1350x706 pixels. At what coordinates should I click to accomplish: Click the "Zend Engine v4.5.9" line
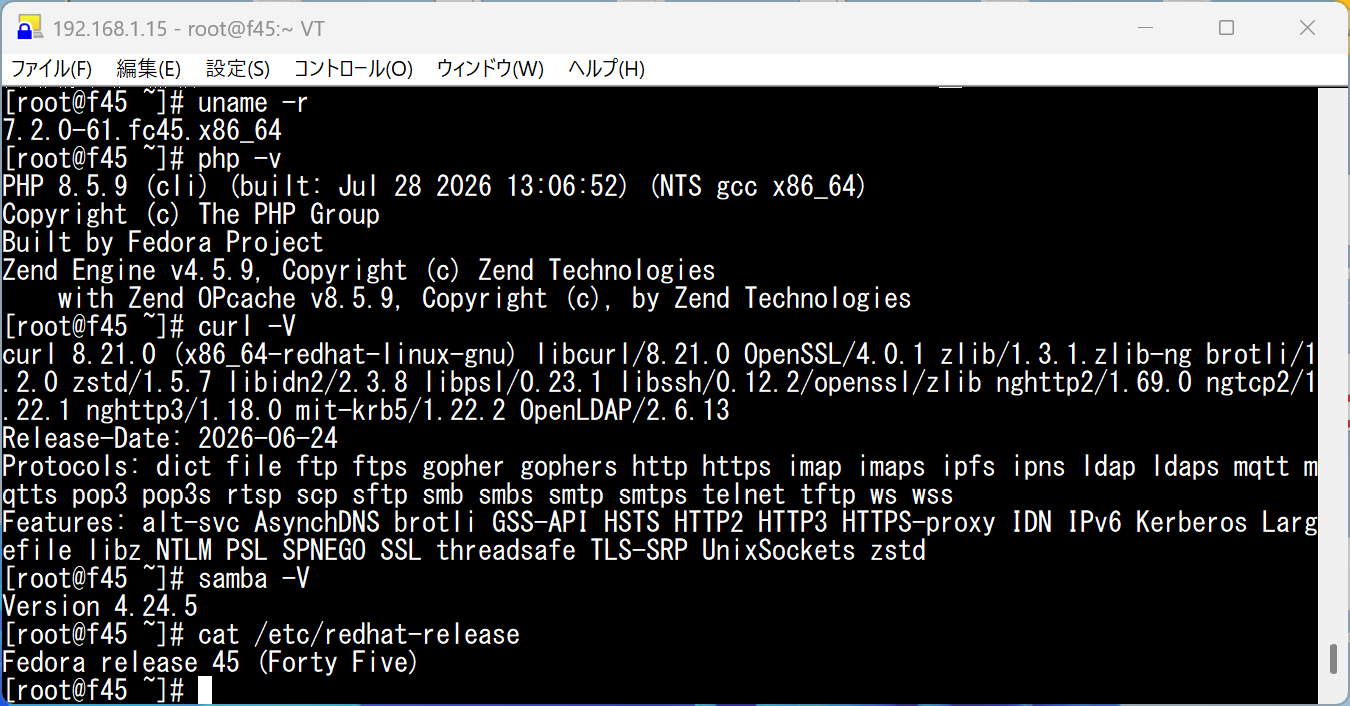(359, 271)
